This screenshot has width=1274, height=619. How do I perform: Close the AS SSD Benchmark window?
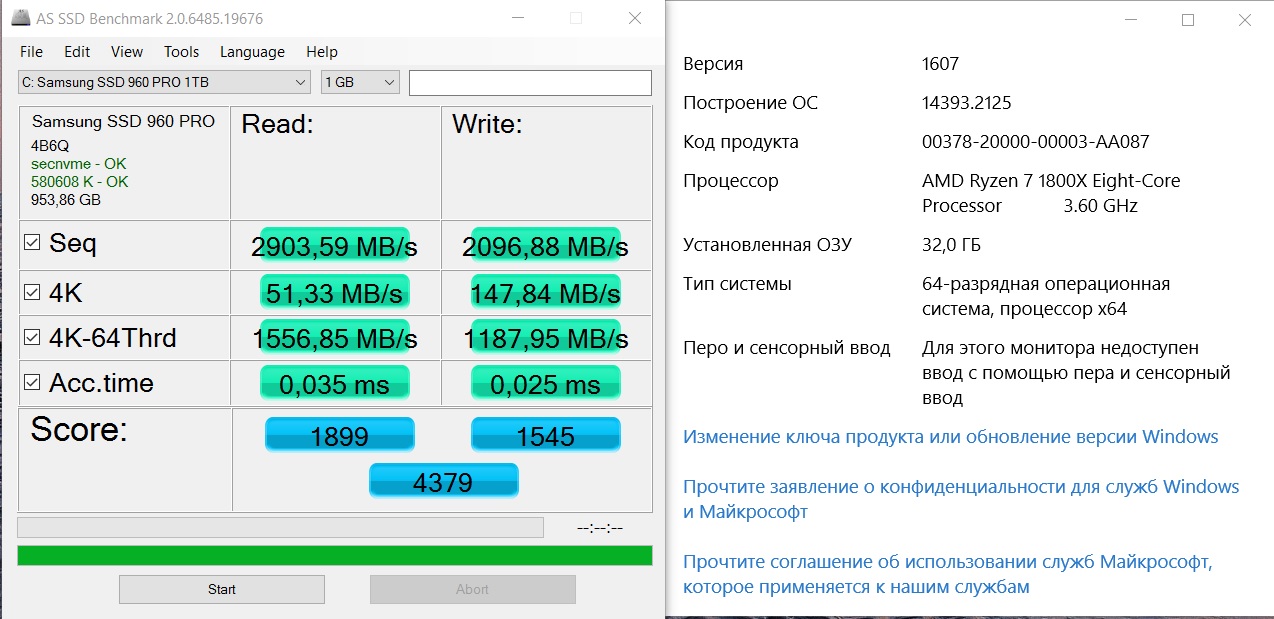(x=634, y=19)
